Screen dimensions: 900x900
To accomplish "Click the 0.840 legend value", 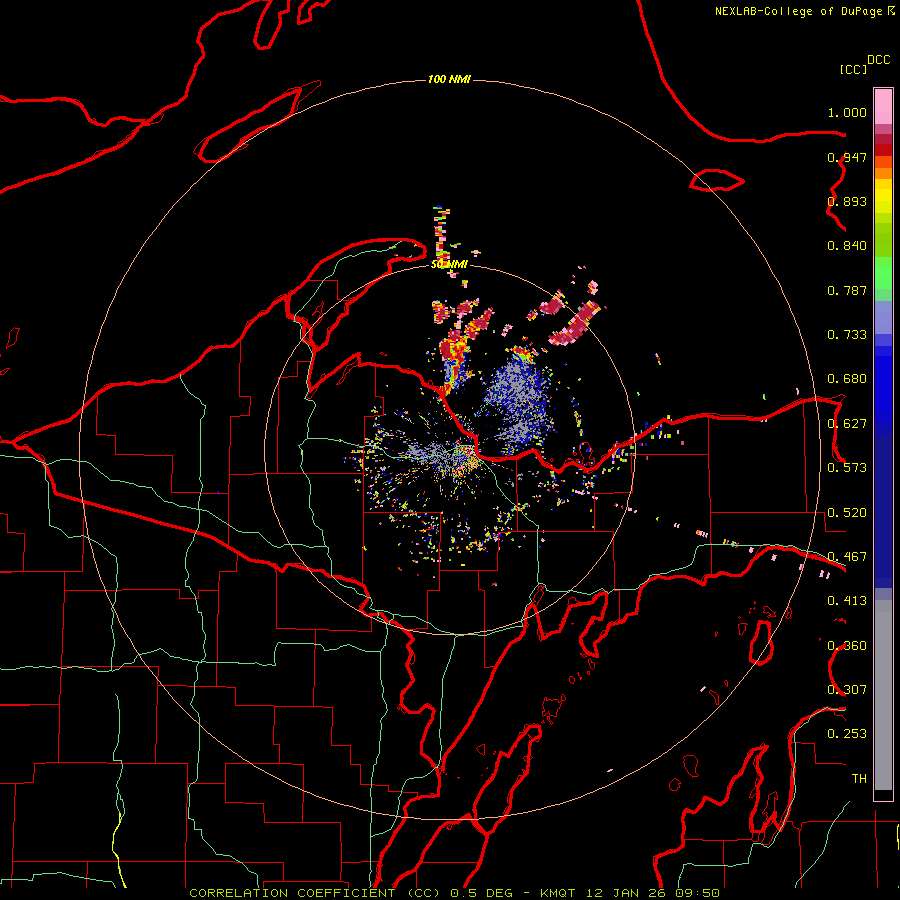I will point(847,246).
